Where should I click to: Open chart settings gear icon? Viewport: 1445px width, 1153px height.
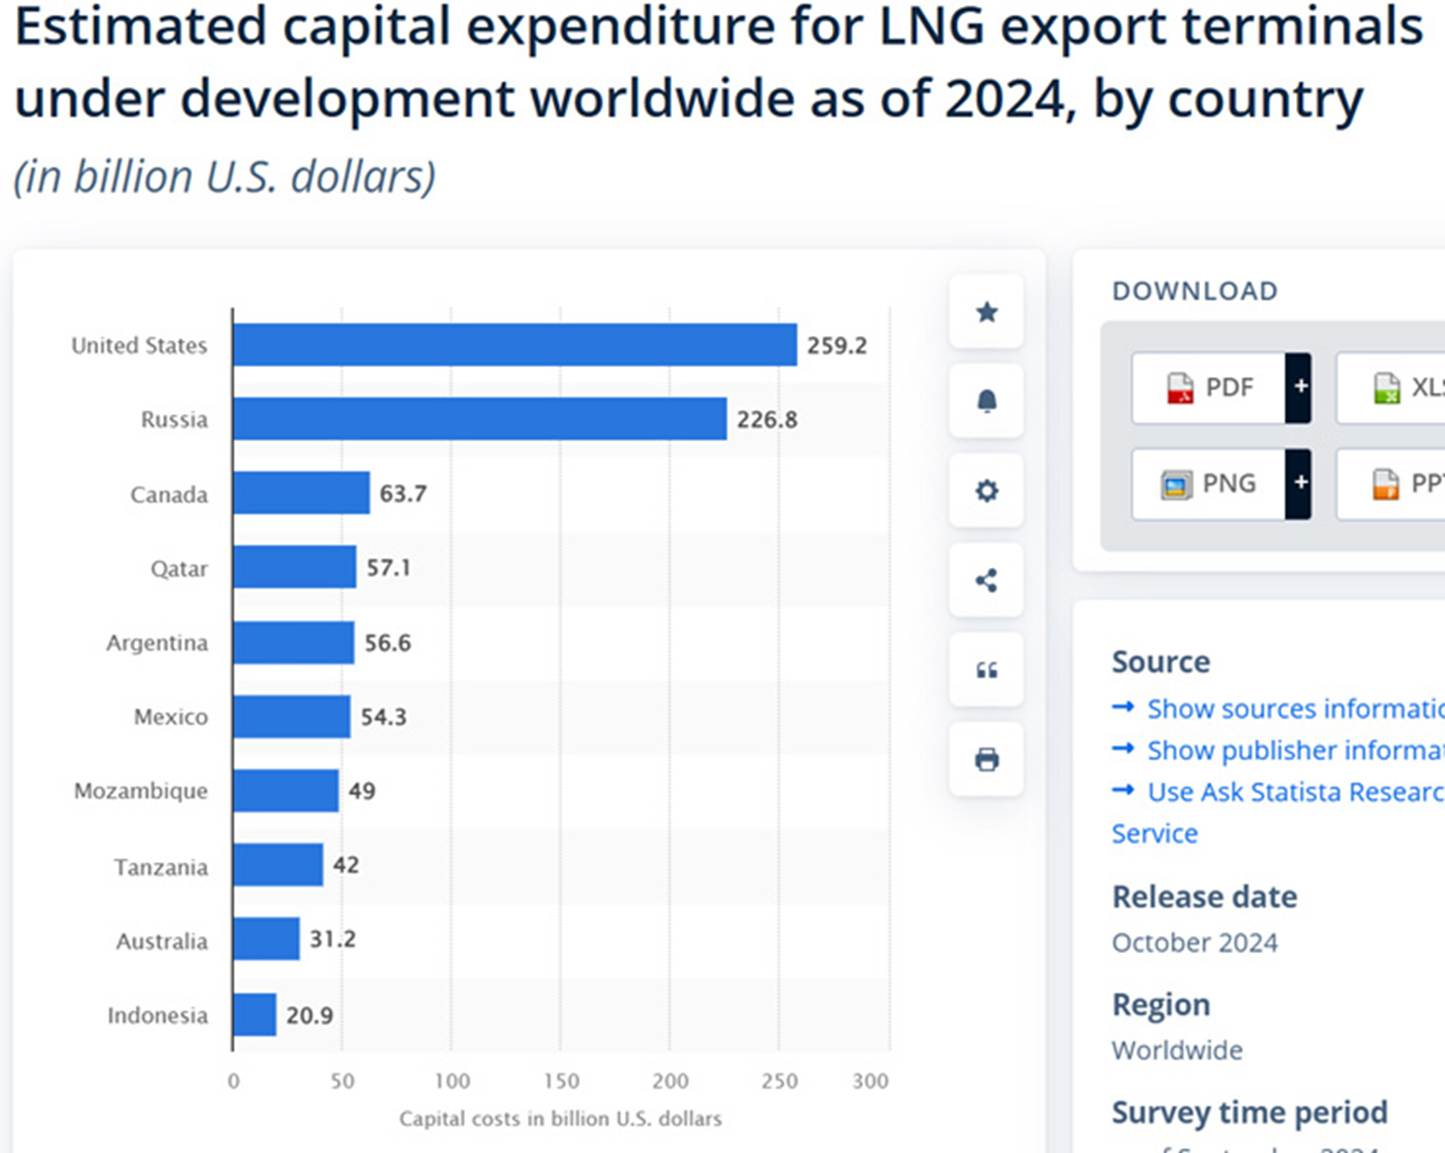point(986,491)
